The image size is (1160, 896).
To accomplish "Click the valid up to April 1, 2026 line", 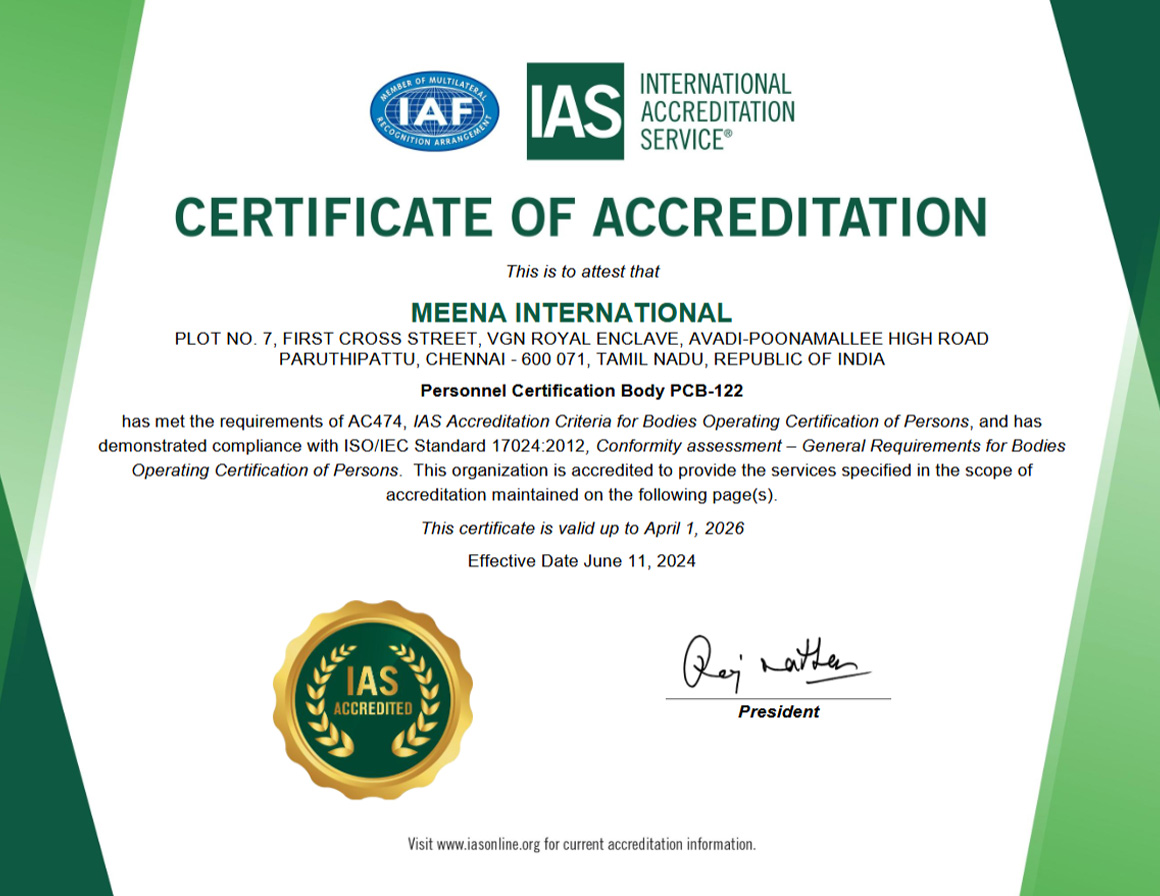I will tap(582, 528).
